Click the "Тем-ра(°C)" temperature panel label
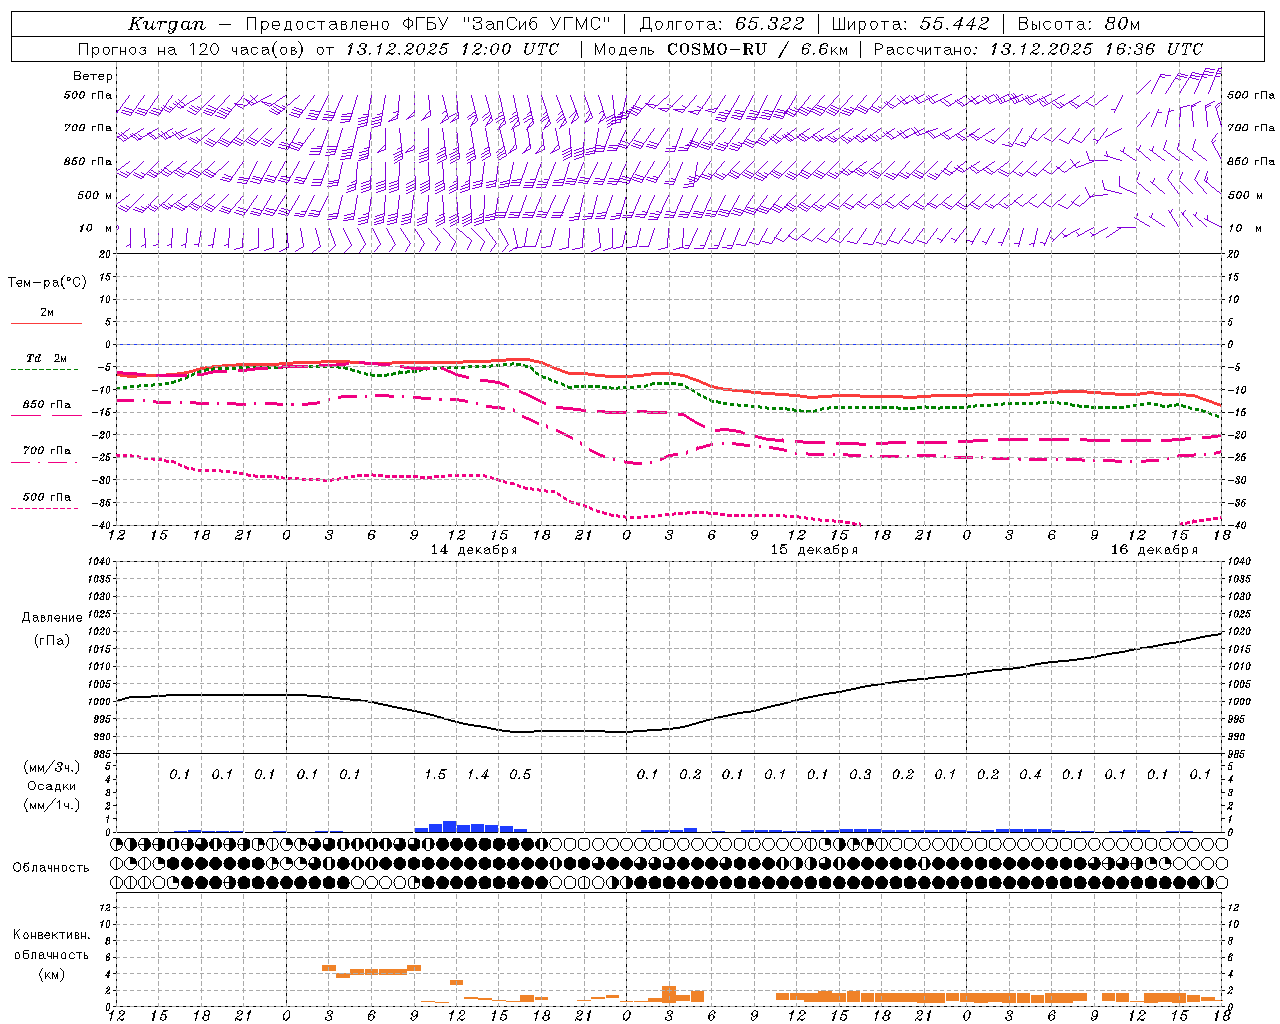Viewport: 1280px width, 1024px height. 47,282
